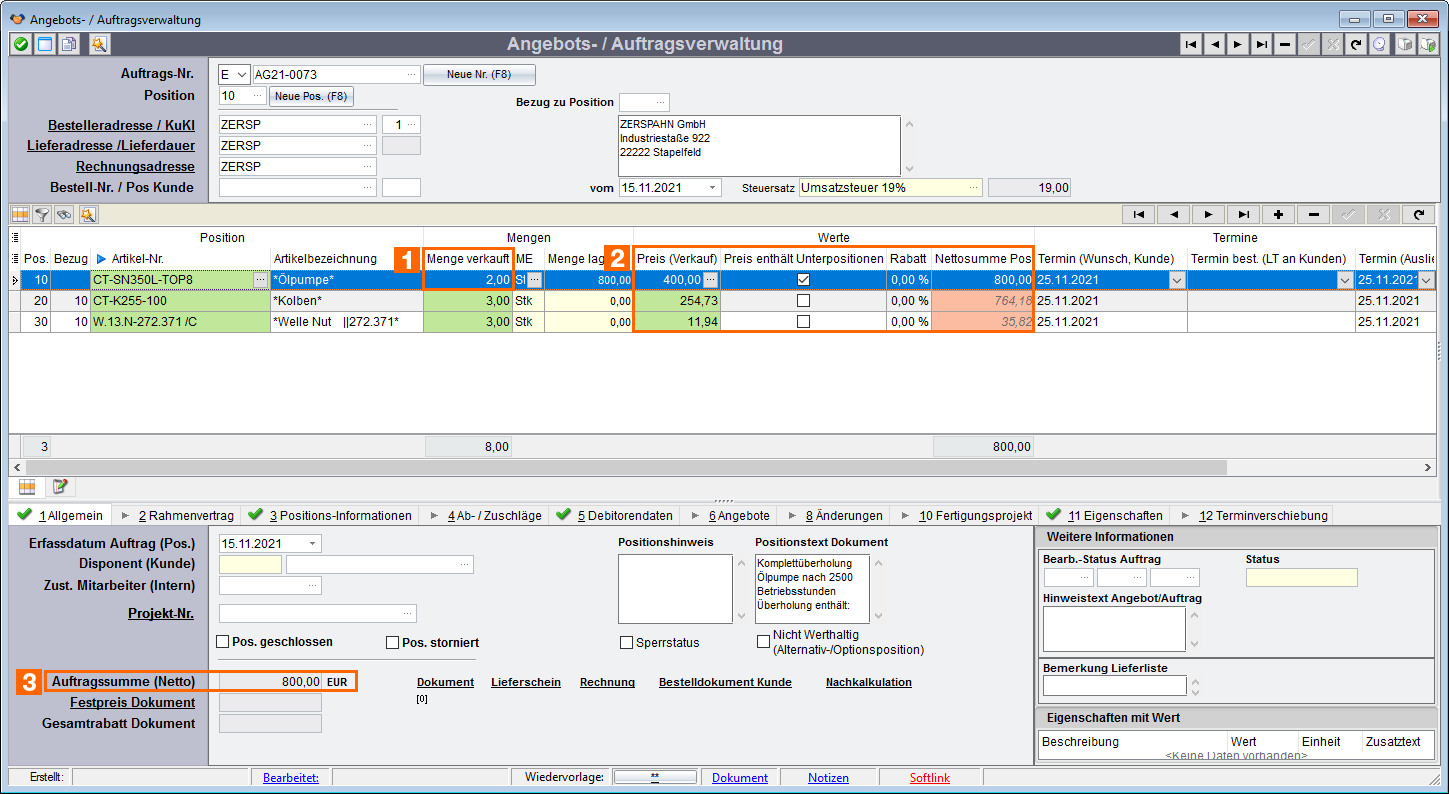Click binoculars search icon above positions table
Screen dimensions: 1449x794
(x=64, y=214)
